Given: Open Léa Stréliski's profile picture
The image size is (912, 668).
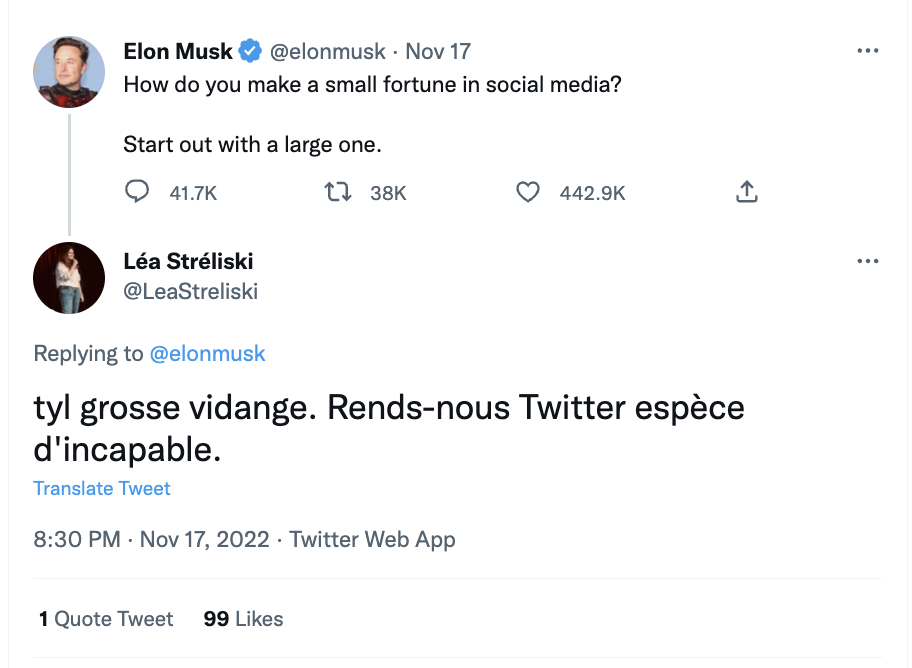Looking at the screenshot, I should 69,278.
